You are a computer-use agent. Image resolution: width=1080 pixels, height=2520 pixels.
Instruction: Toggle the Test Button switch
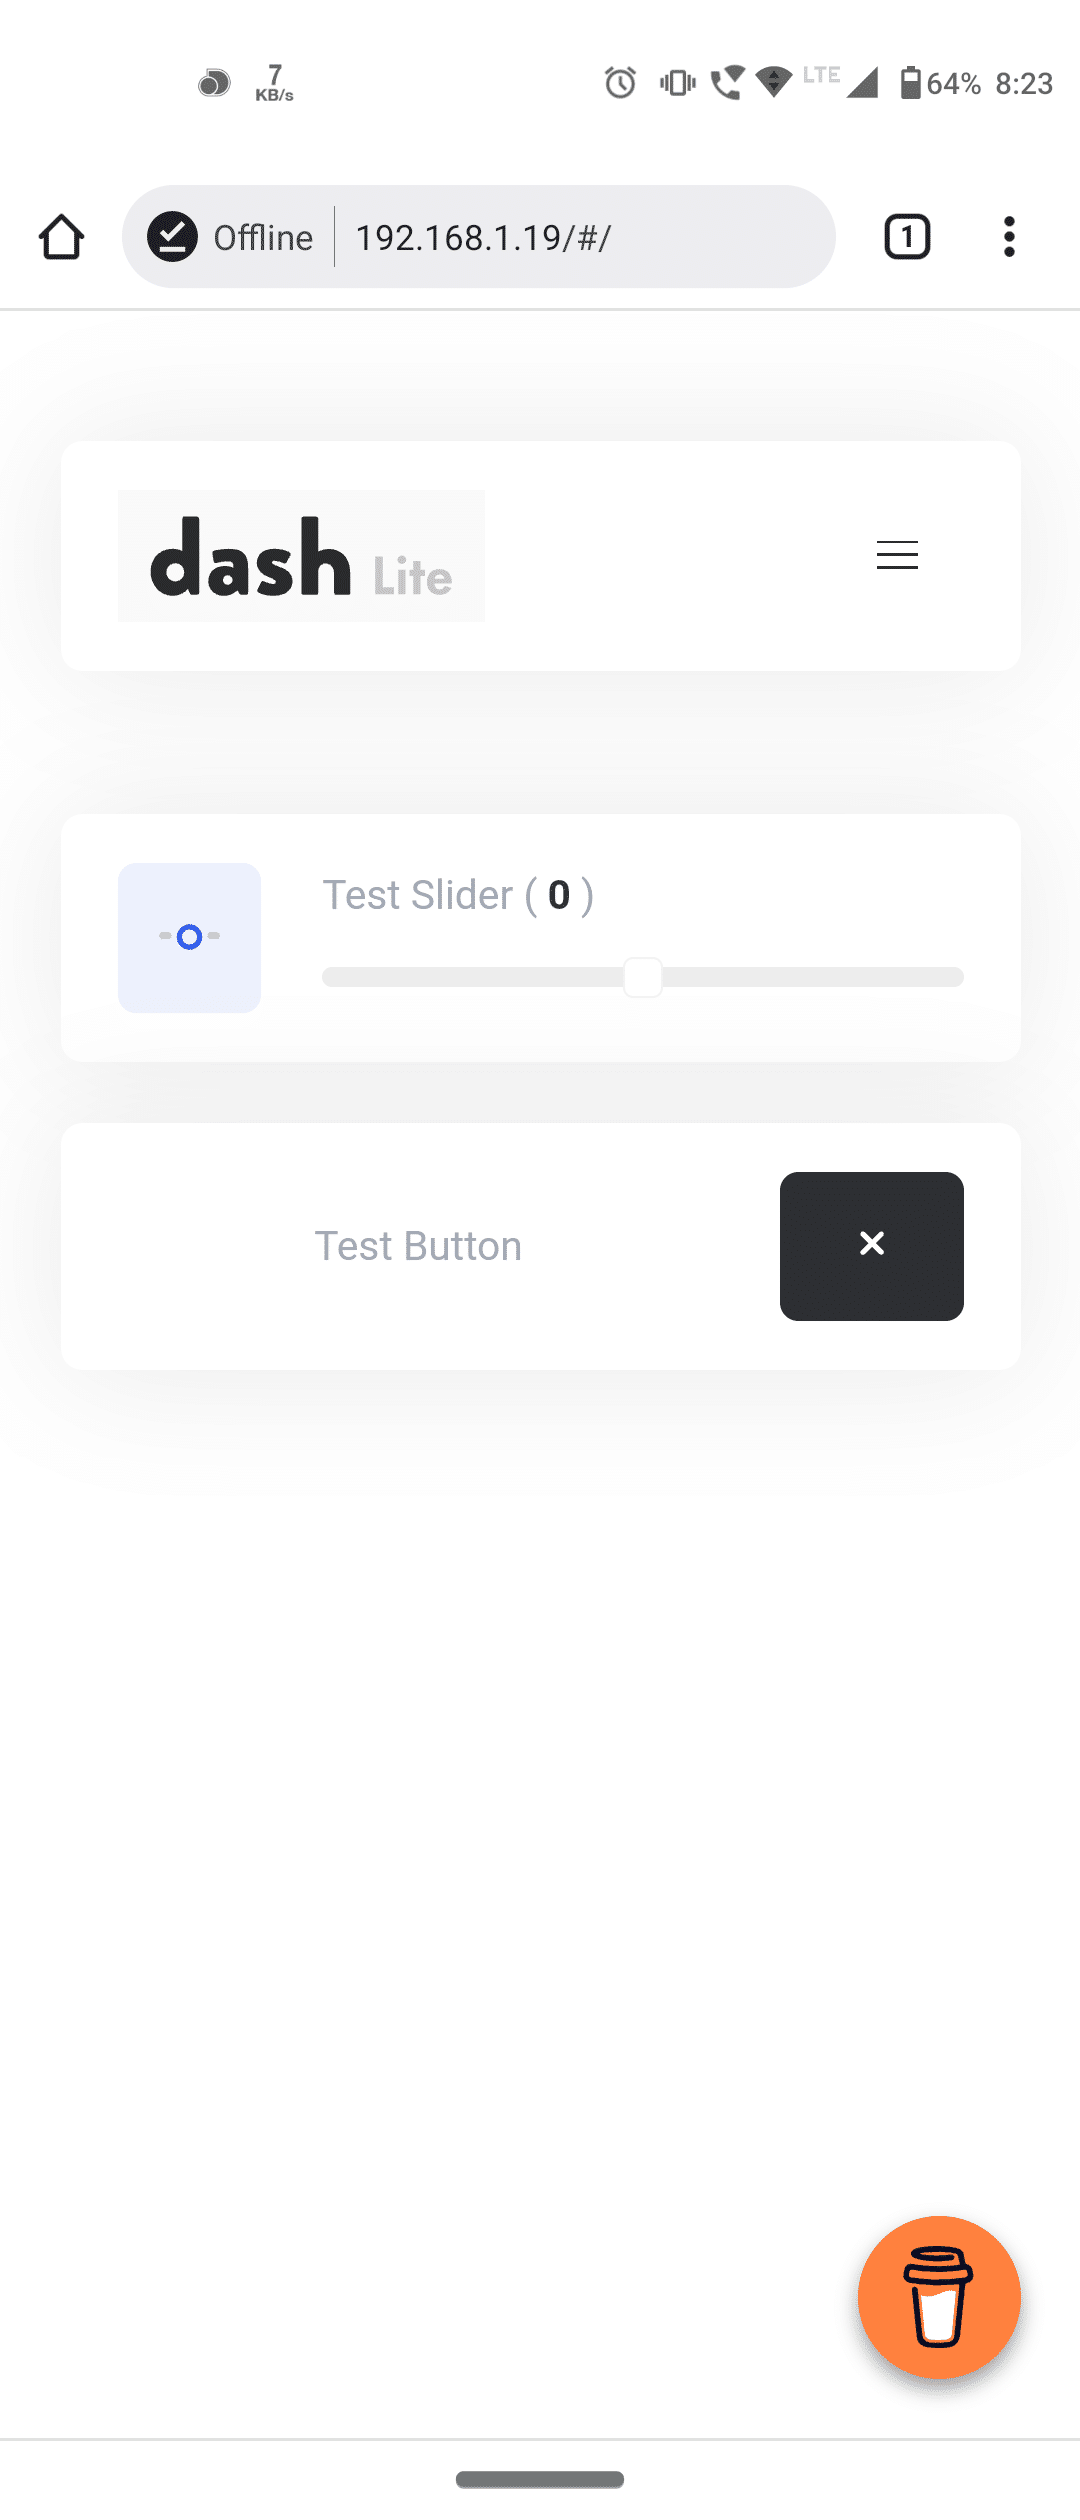point(871,1245)
